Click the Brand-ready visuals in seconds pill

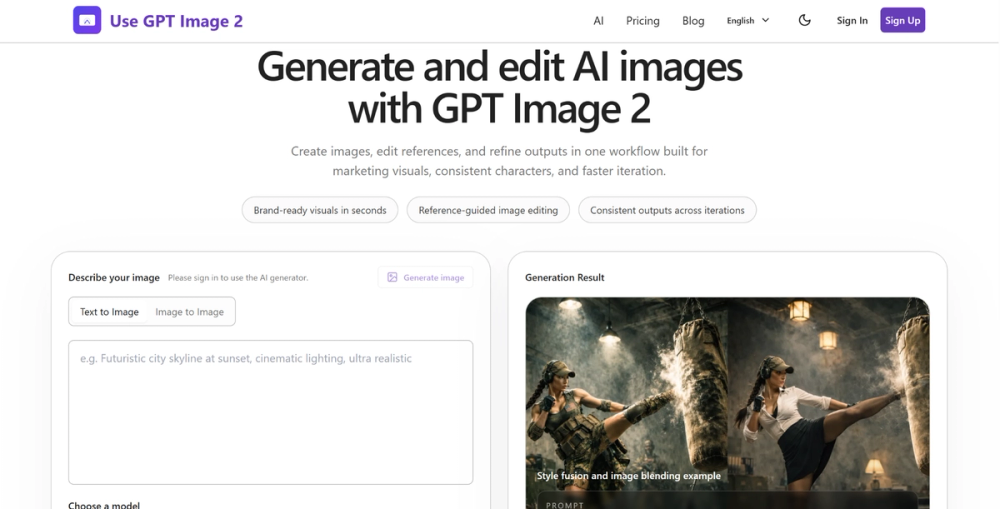320,210
